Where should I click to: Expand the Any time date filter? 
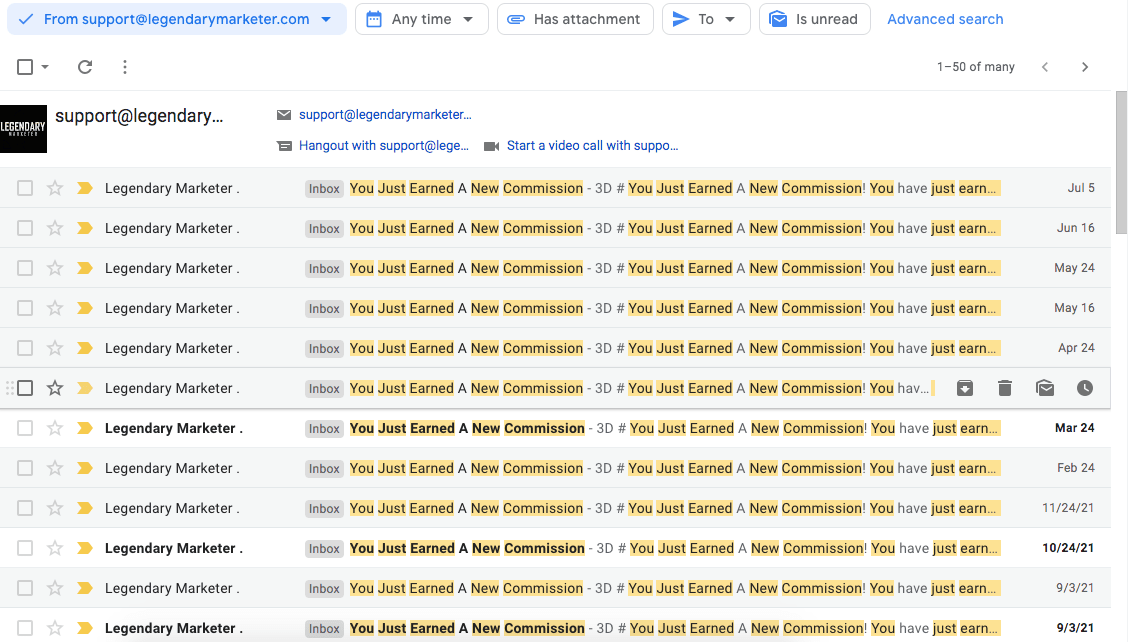[x=421, y=19]
